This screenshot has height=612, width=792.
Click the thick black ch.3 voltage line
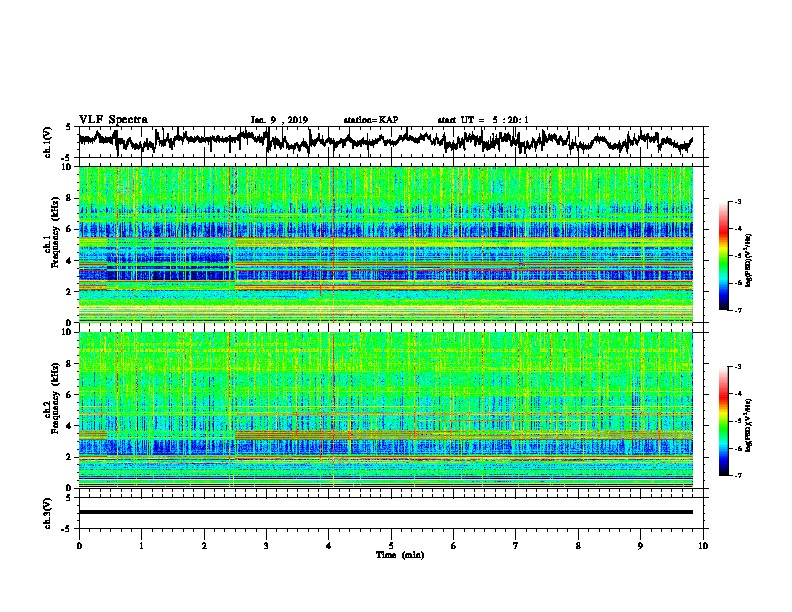click(385, 512)
